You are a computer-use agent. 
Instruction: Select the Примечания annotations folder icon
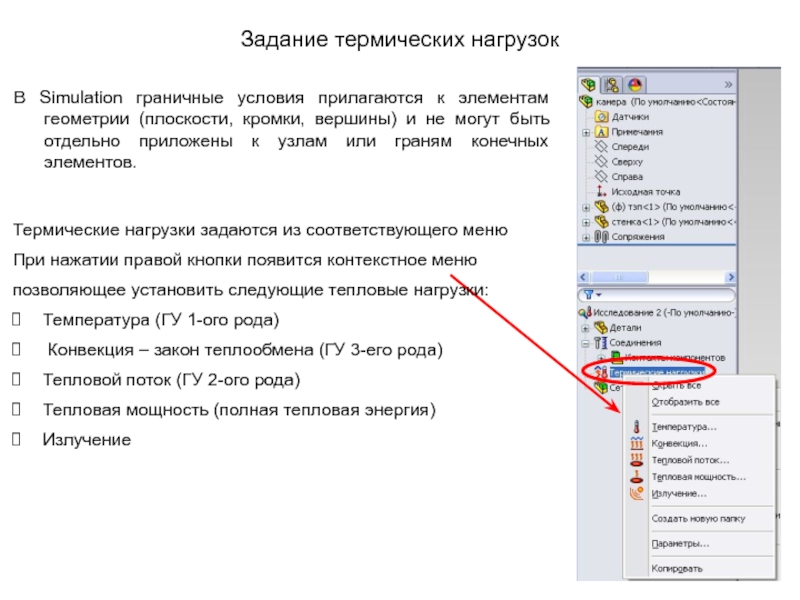[602, 132]
